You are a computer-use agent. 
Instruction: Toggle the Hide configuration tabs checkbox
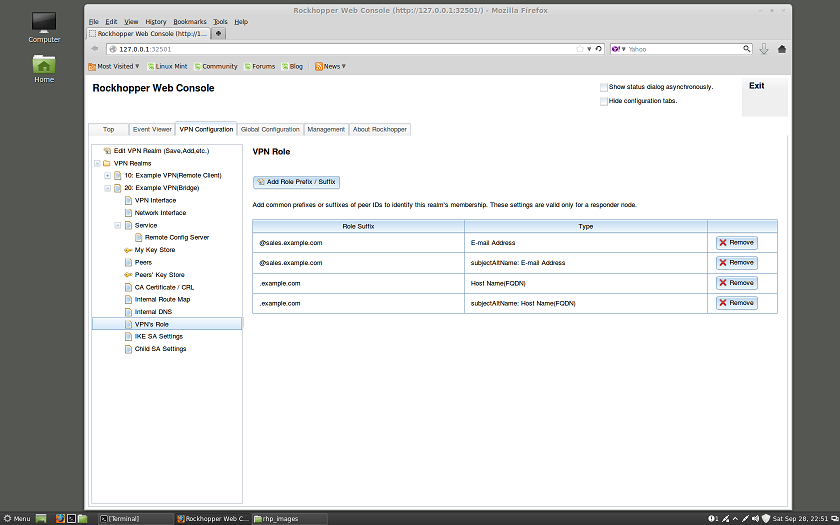tap(603, 101)
